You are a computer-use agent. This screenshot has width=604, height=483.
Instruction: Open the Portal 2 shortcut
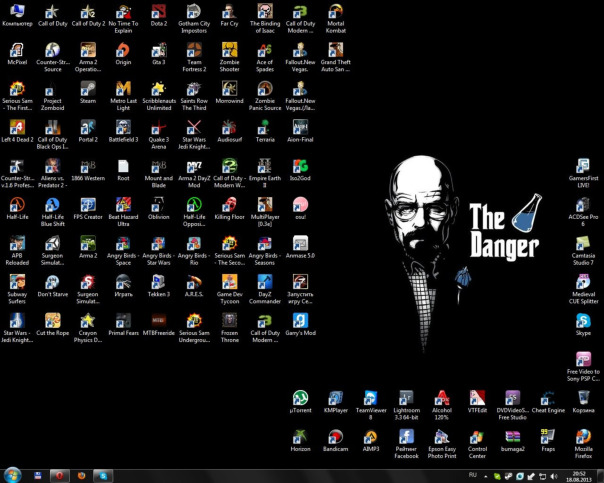[88, 131]
